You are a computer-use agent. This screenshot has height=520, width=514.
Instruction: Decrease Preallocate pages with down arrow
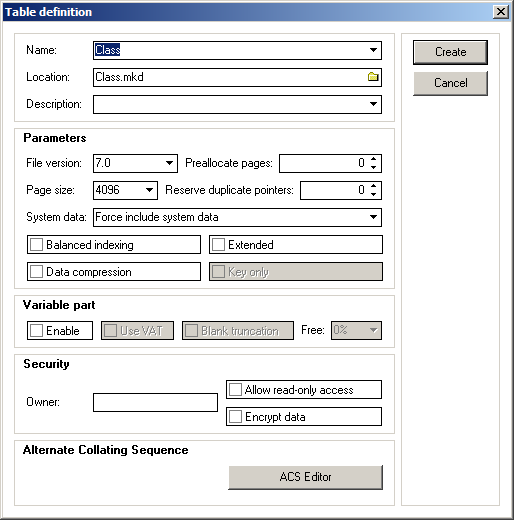click(x=374, y=167)
